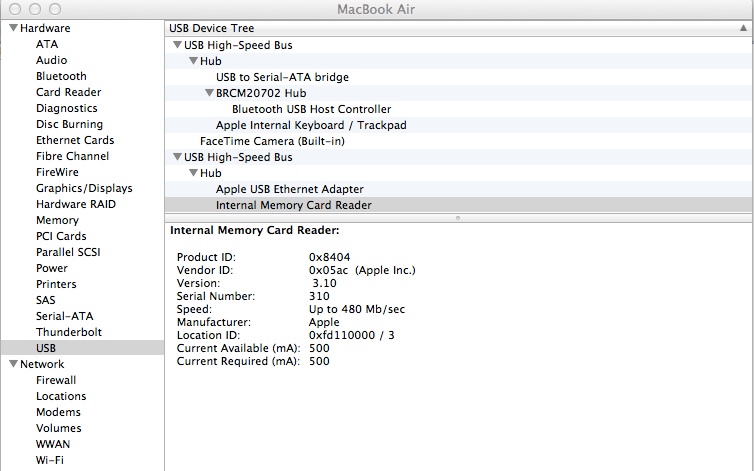754x471 pixels.
Task: Close the MacBook Air window
Action: tap(15, 9)
